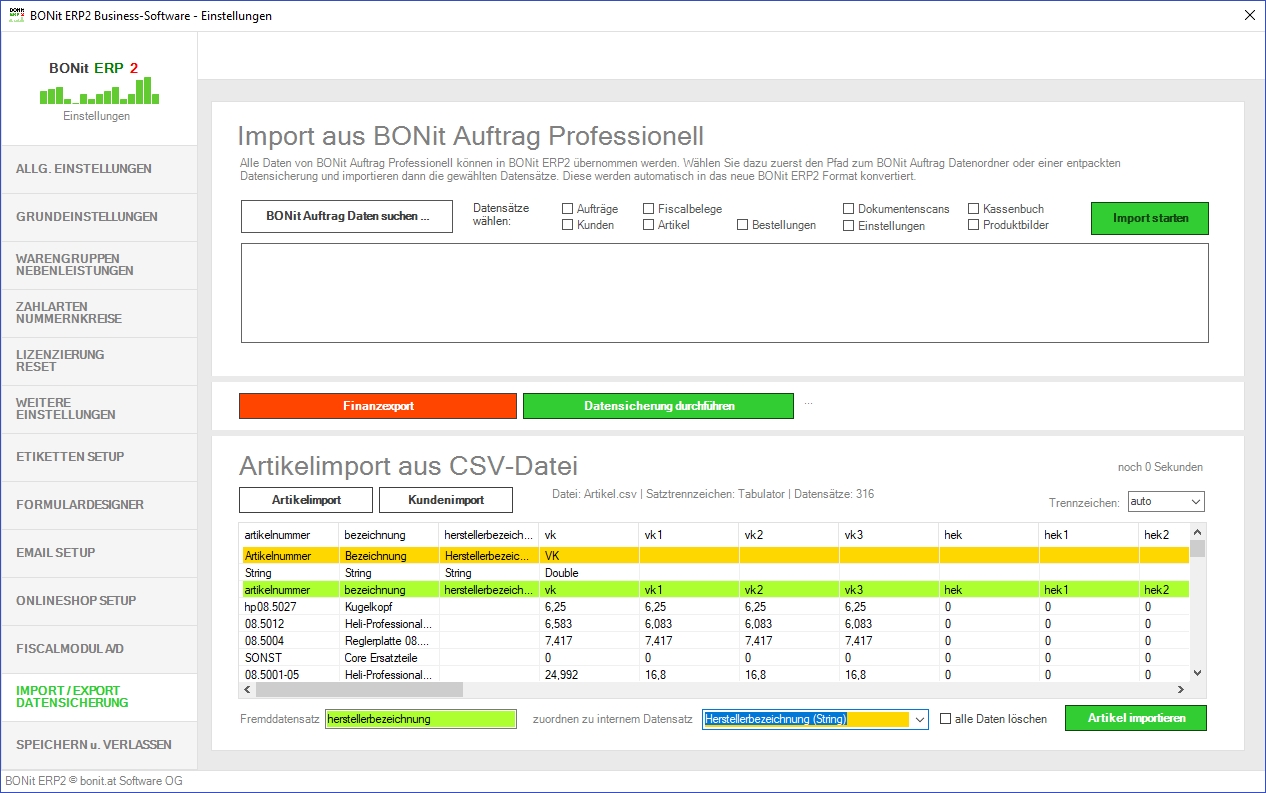Click the Artikel importieren button
The image size is (1266, 793).
[1136, 718]
